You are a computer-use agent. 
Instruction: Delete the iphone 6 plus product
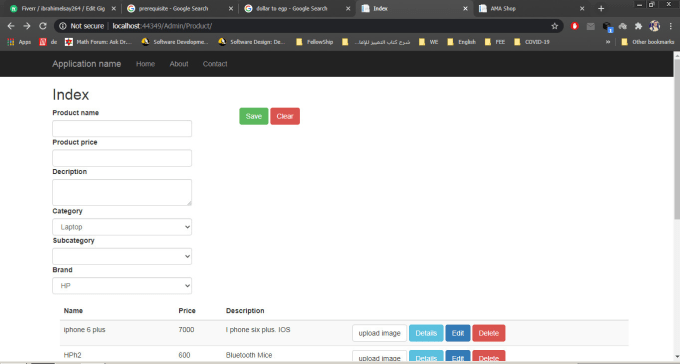489,333
